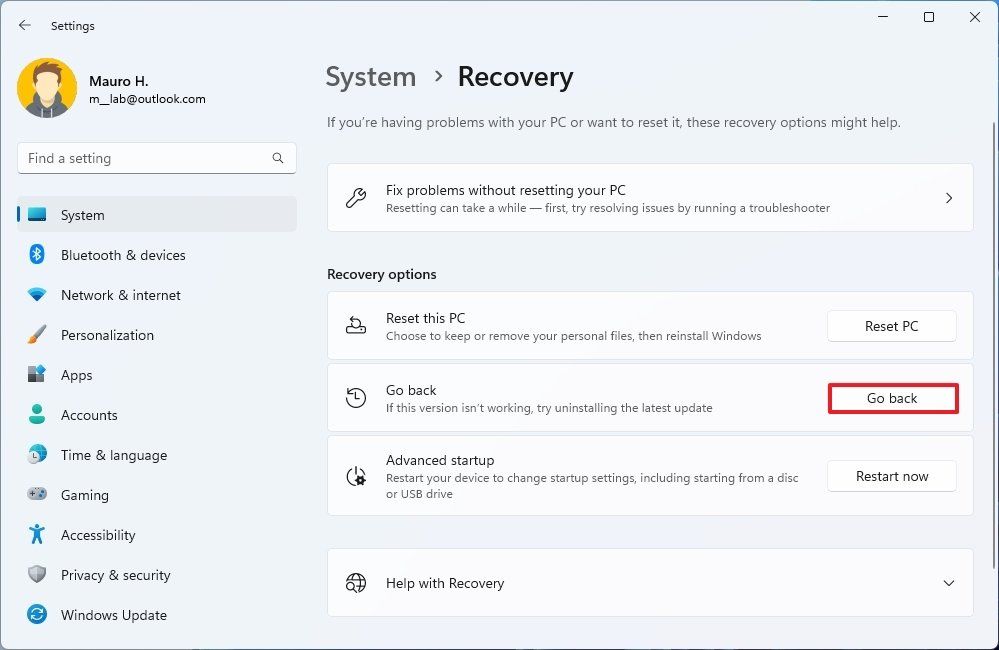Select the Gaming Xbox icon

click(x=36, y=495)
